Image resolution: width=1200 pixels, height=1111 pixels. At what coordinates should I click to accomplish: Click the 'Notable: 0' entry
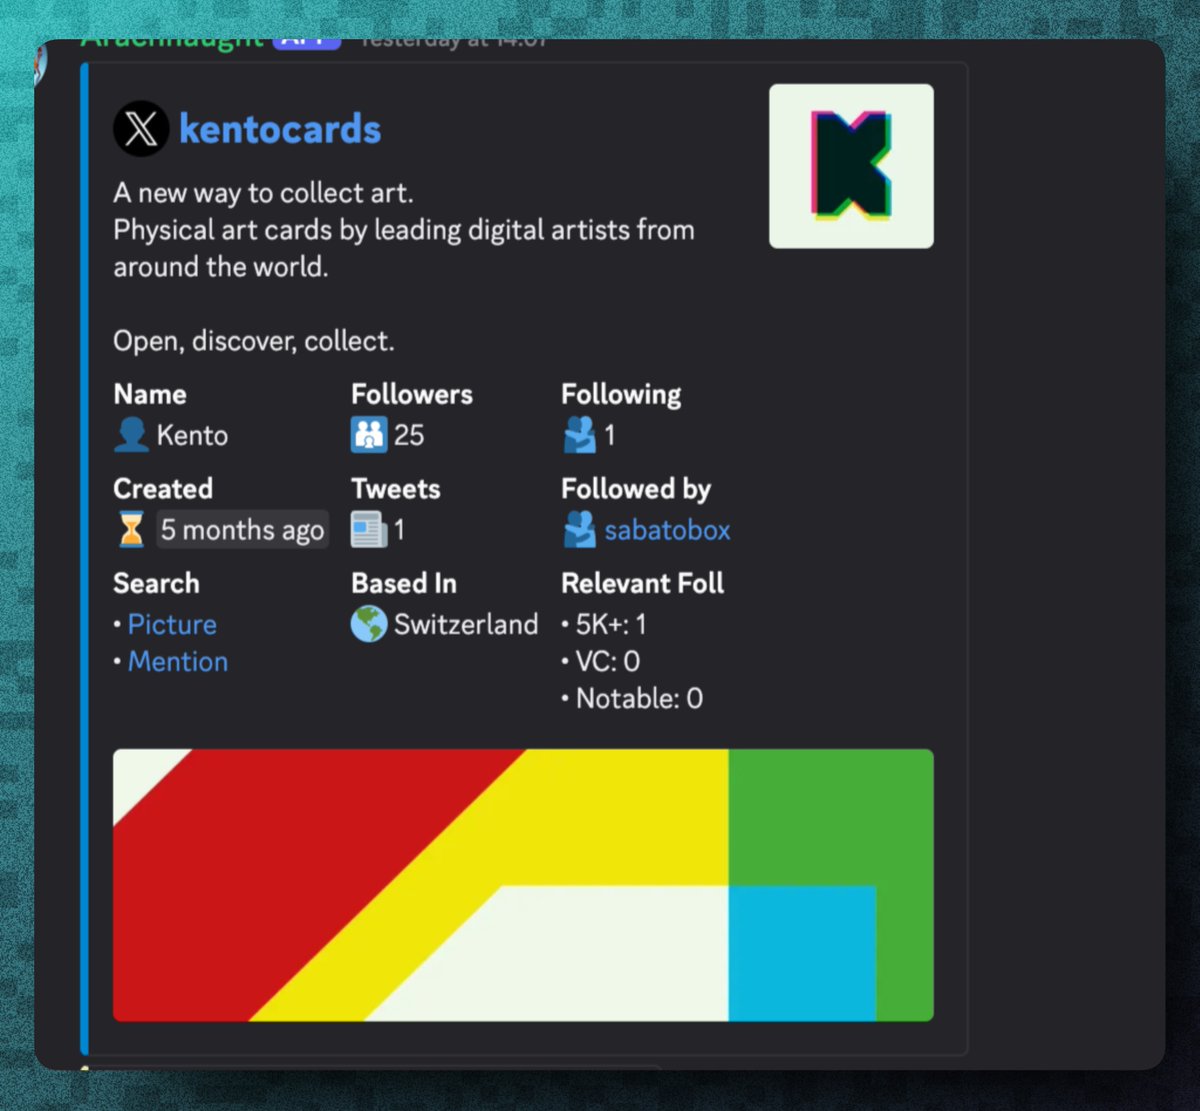pyautogui.click(x=639, y=699)
